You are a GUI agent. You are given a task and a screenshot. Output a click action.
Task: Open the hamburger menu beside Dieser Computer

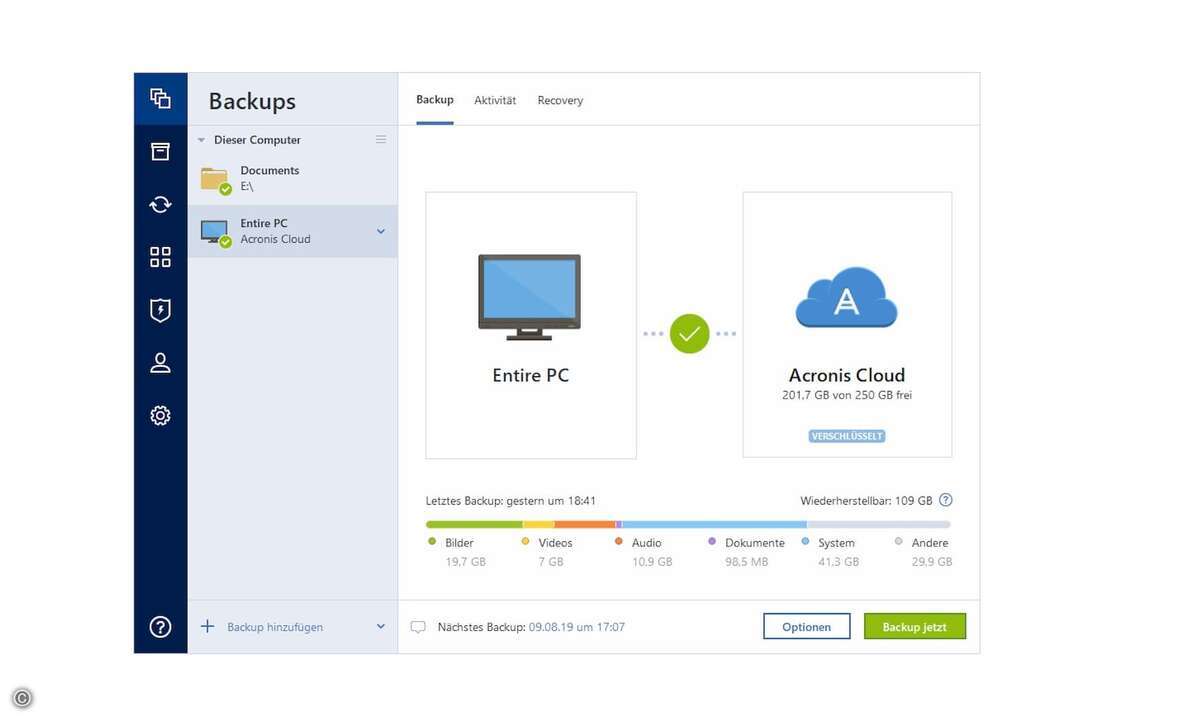point(381,140)
